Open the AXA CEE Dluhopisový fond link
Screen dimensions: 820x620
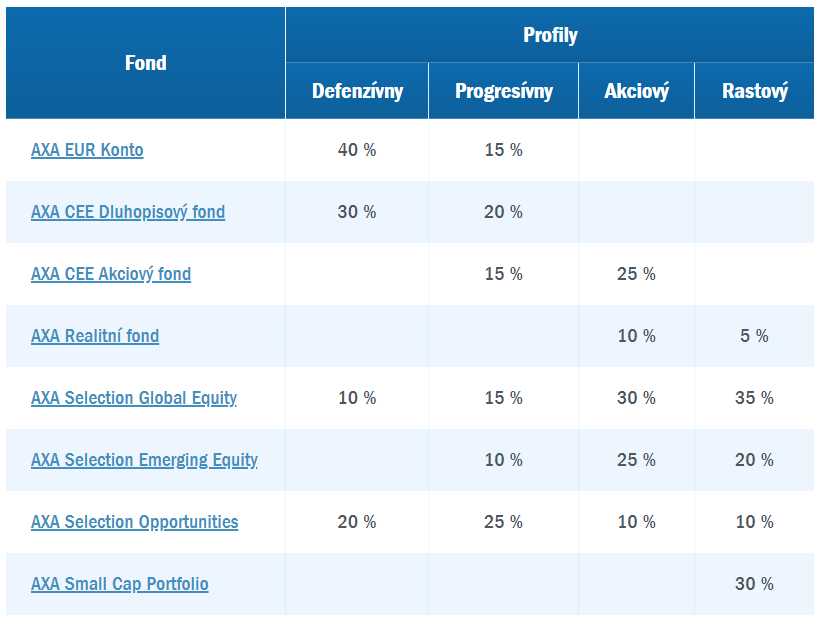pyautogui.click(x=128, y=212)
